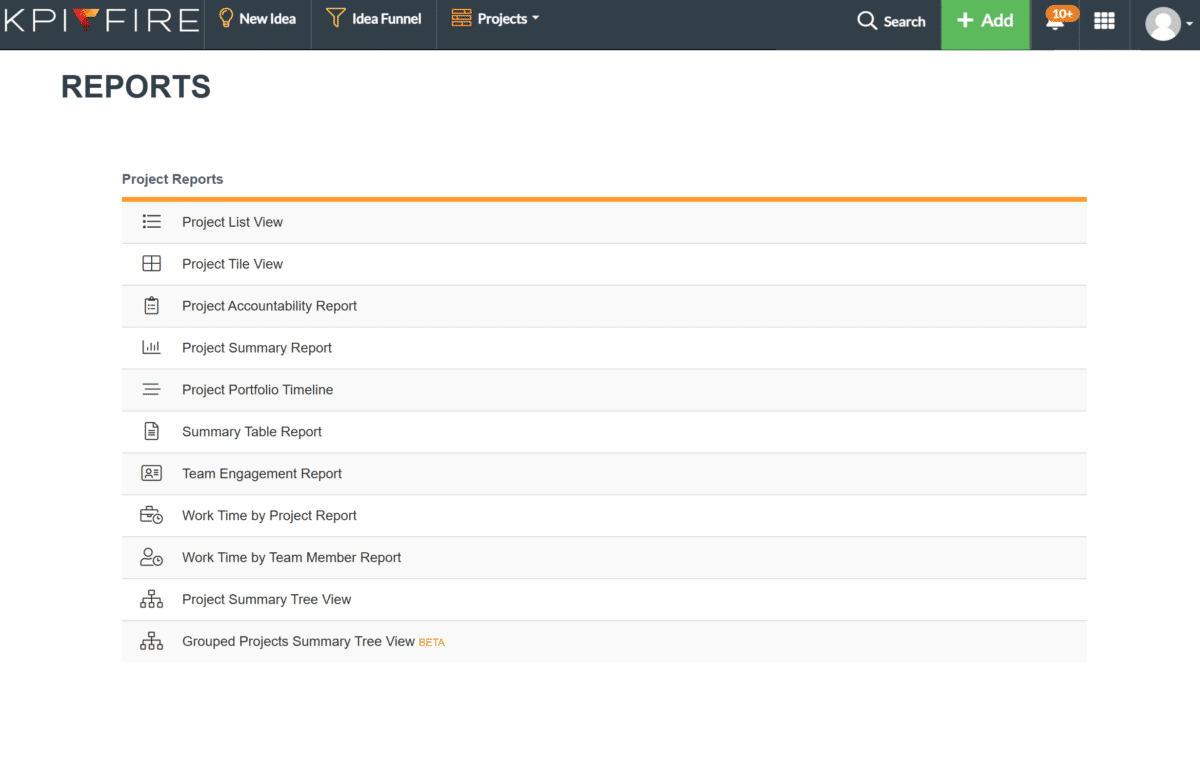Click the green Add button
Viewport: 1200px width, 761px height.
(985, 21)
